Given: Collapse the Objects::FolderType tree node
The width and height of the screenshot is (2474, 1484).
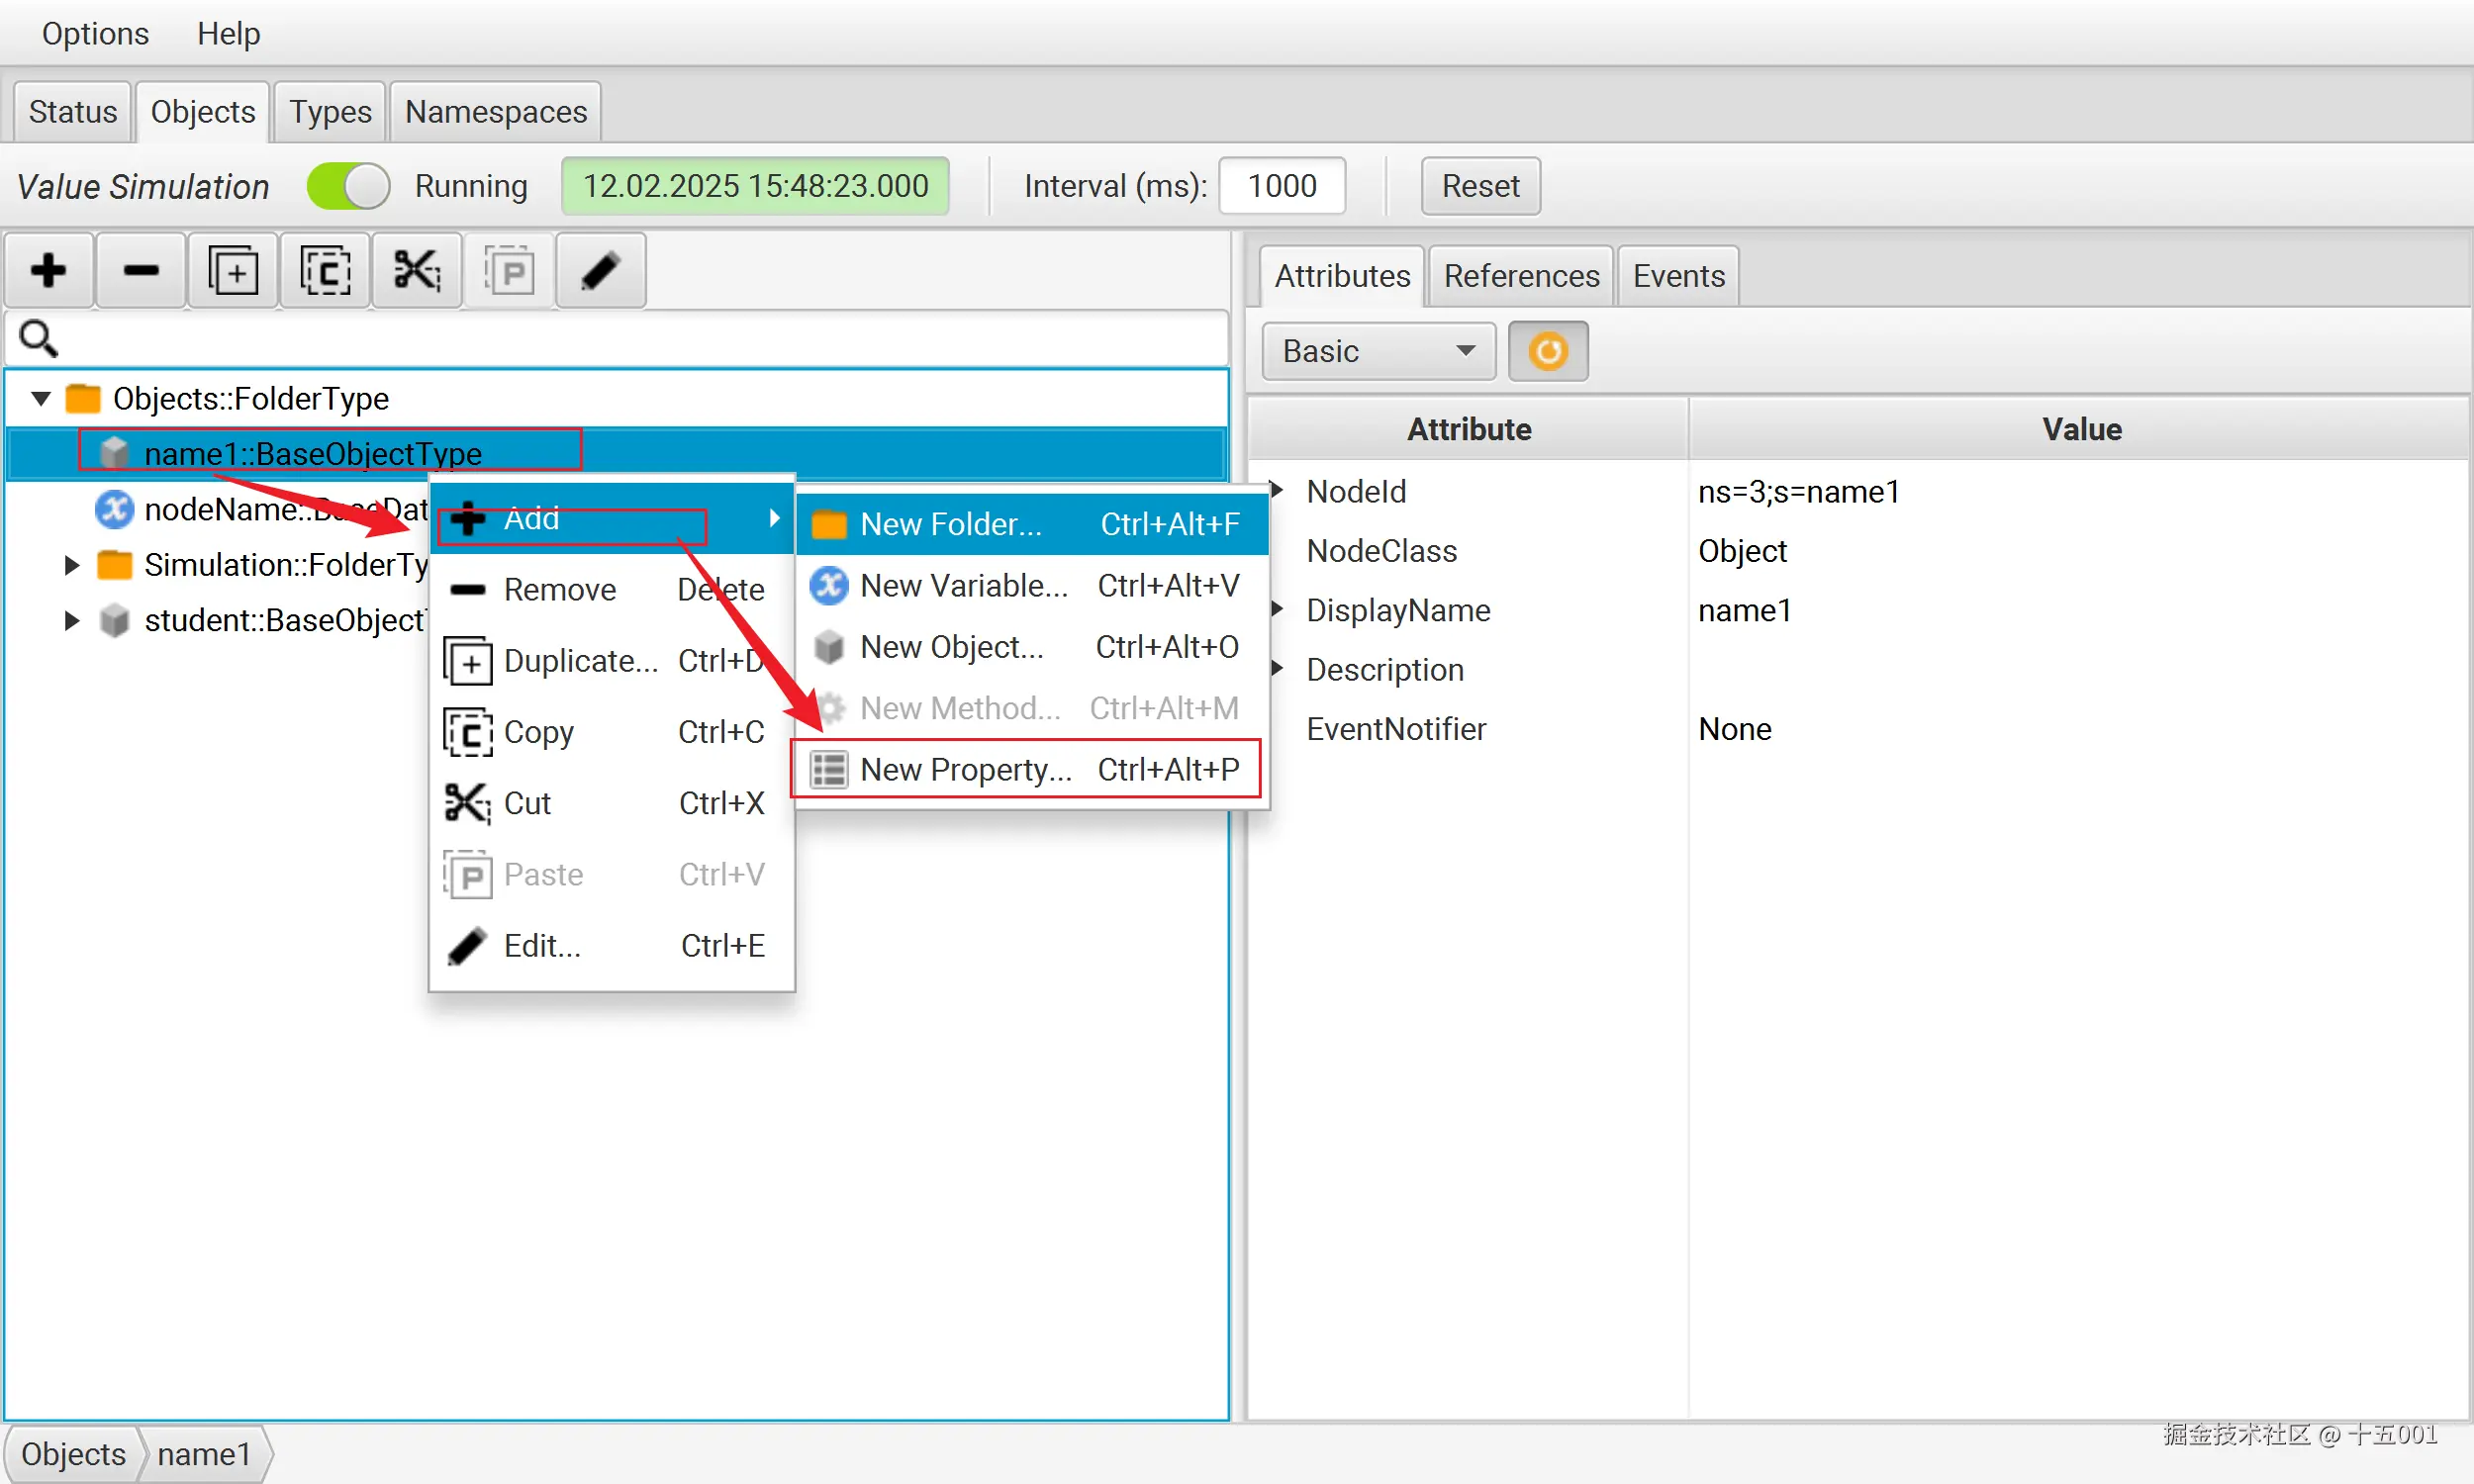Looking at the screenshot, I should pyautogui.click(x=41, y=399).
